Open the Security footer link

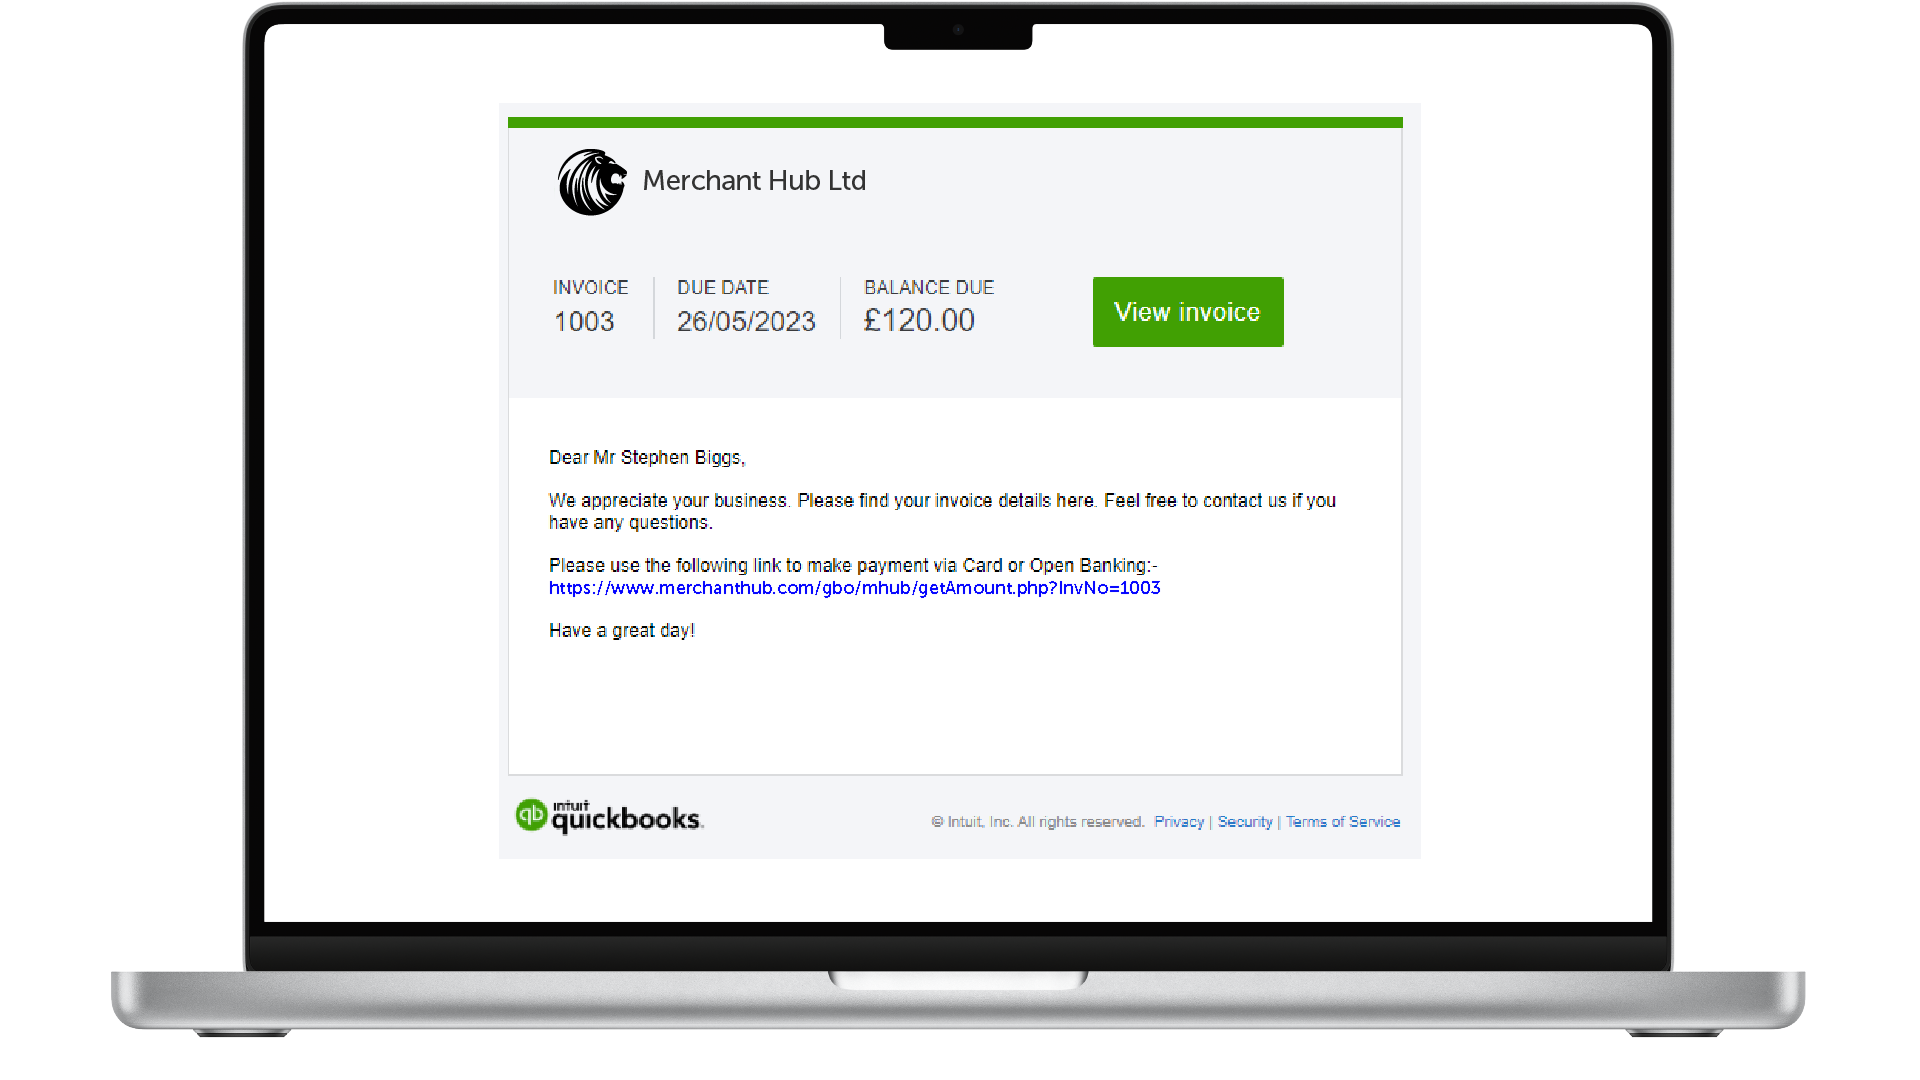pos(1245,822)
